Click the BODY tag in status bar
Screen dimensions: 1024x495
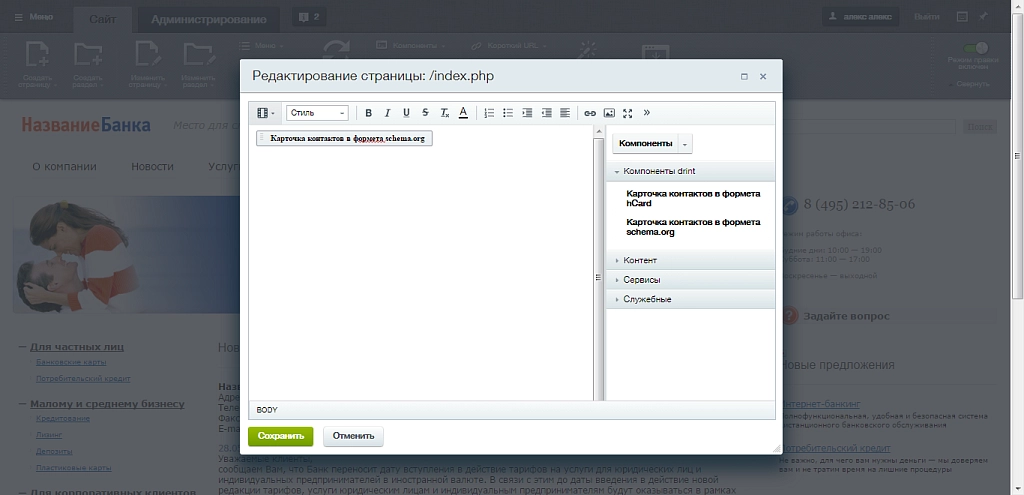[266, 410]
